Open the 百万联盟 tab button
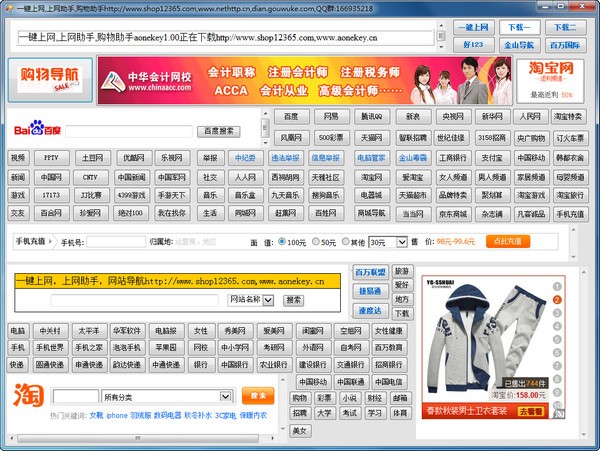Viewport: 600px width, 451px height. click(x=370, y=272)
